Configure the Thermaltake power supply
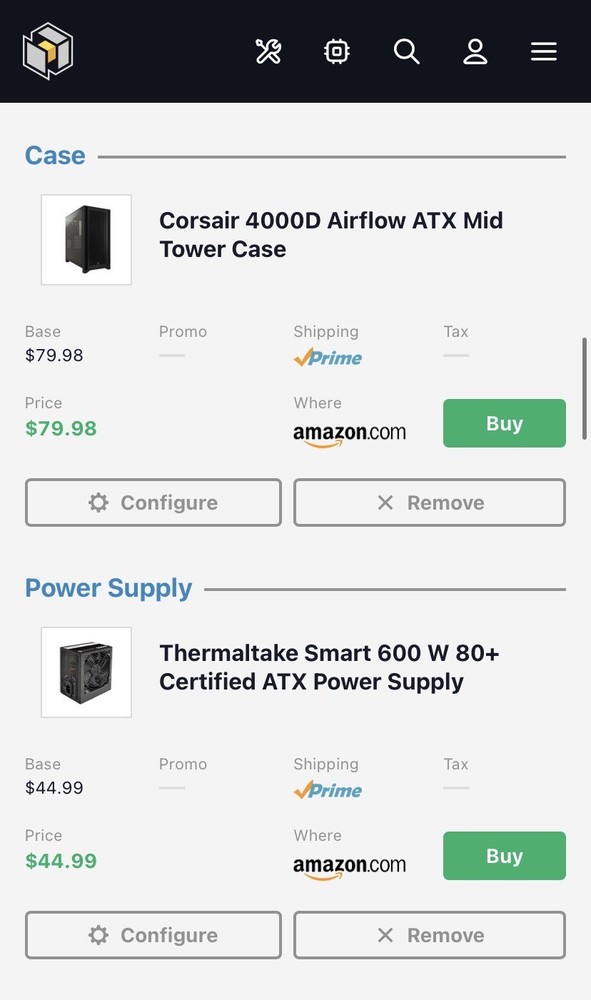Viewport: 591px width, 1000px height. pos(152,934)
